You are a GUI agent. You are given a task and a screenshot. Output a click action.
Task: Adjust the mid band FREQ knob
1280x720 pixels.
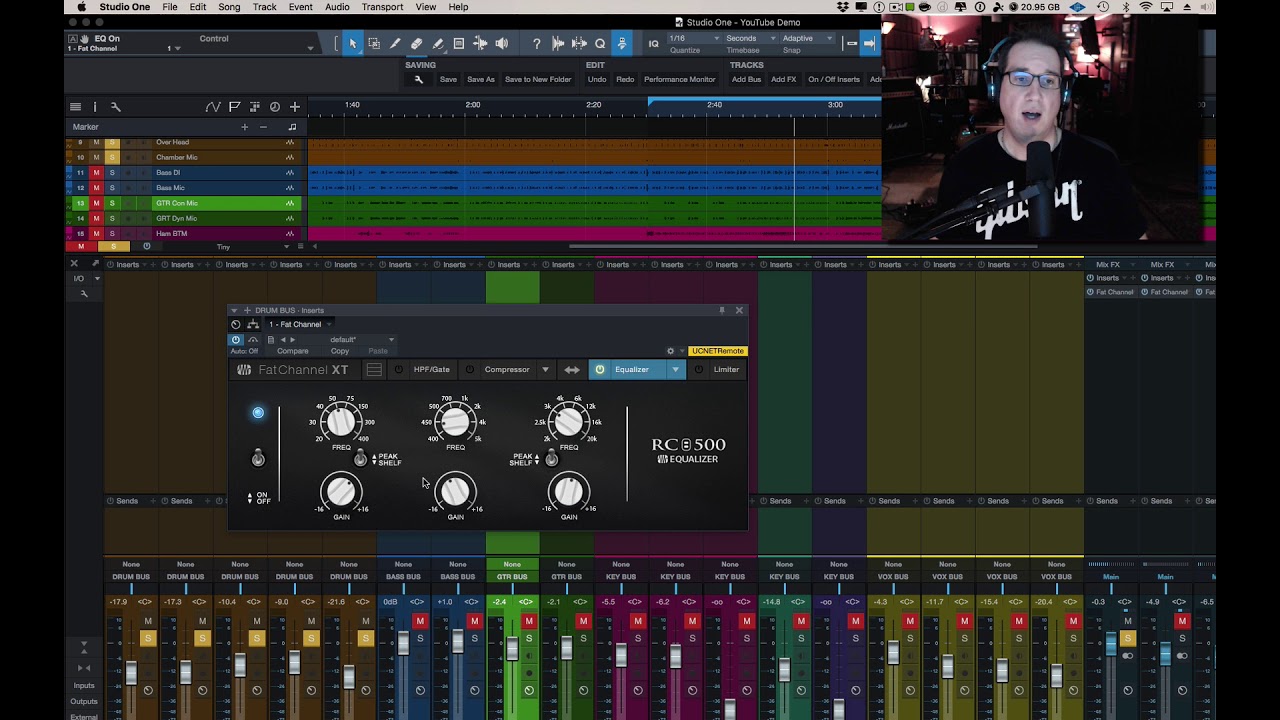455,422
